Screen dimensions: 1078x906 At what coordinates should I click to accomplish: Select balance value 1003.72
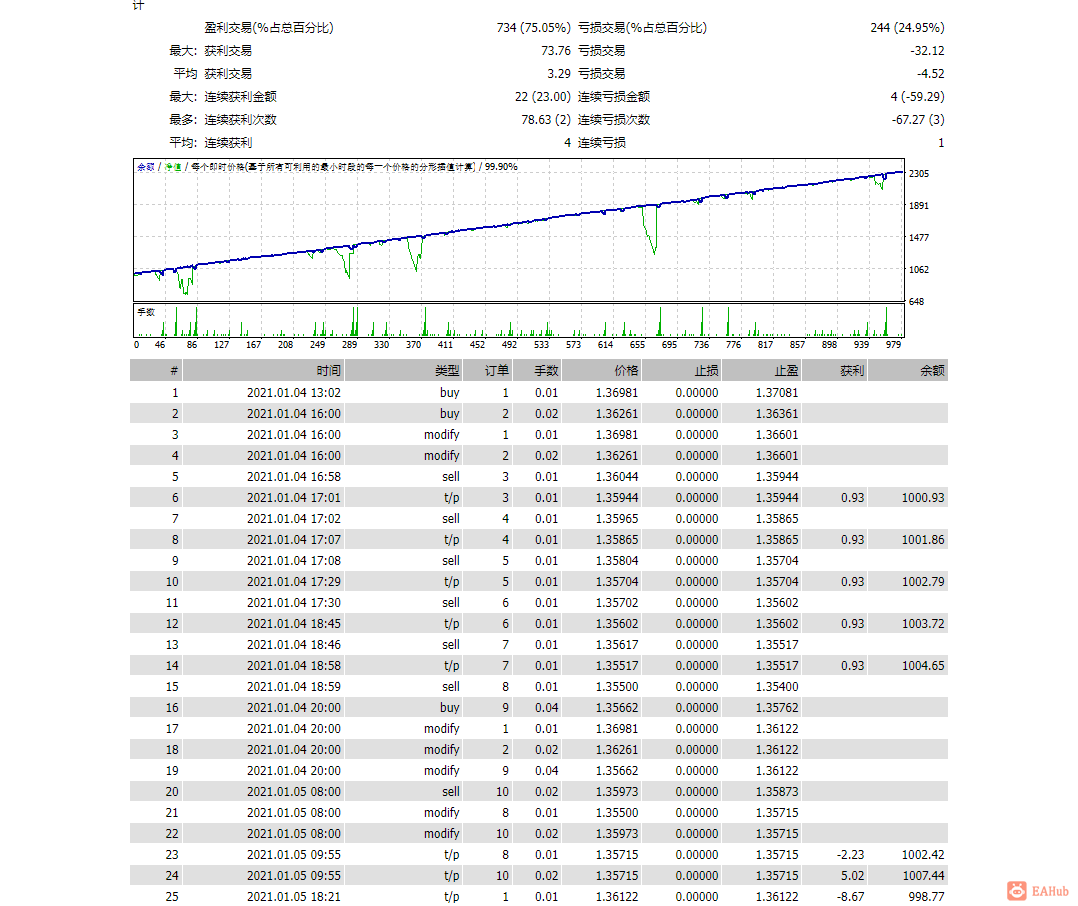[x=923, y=623]
